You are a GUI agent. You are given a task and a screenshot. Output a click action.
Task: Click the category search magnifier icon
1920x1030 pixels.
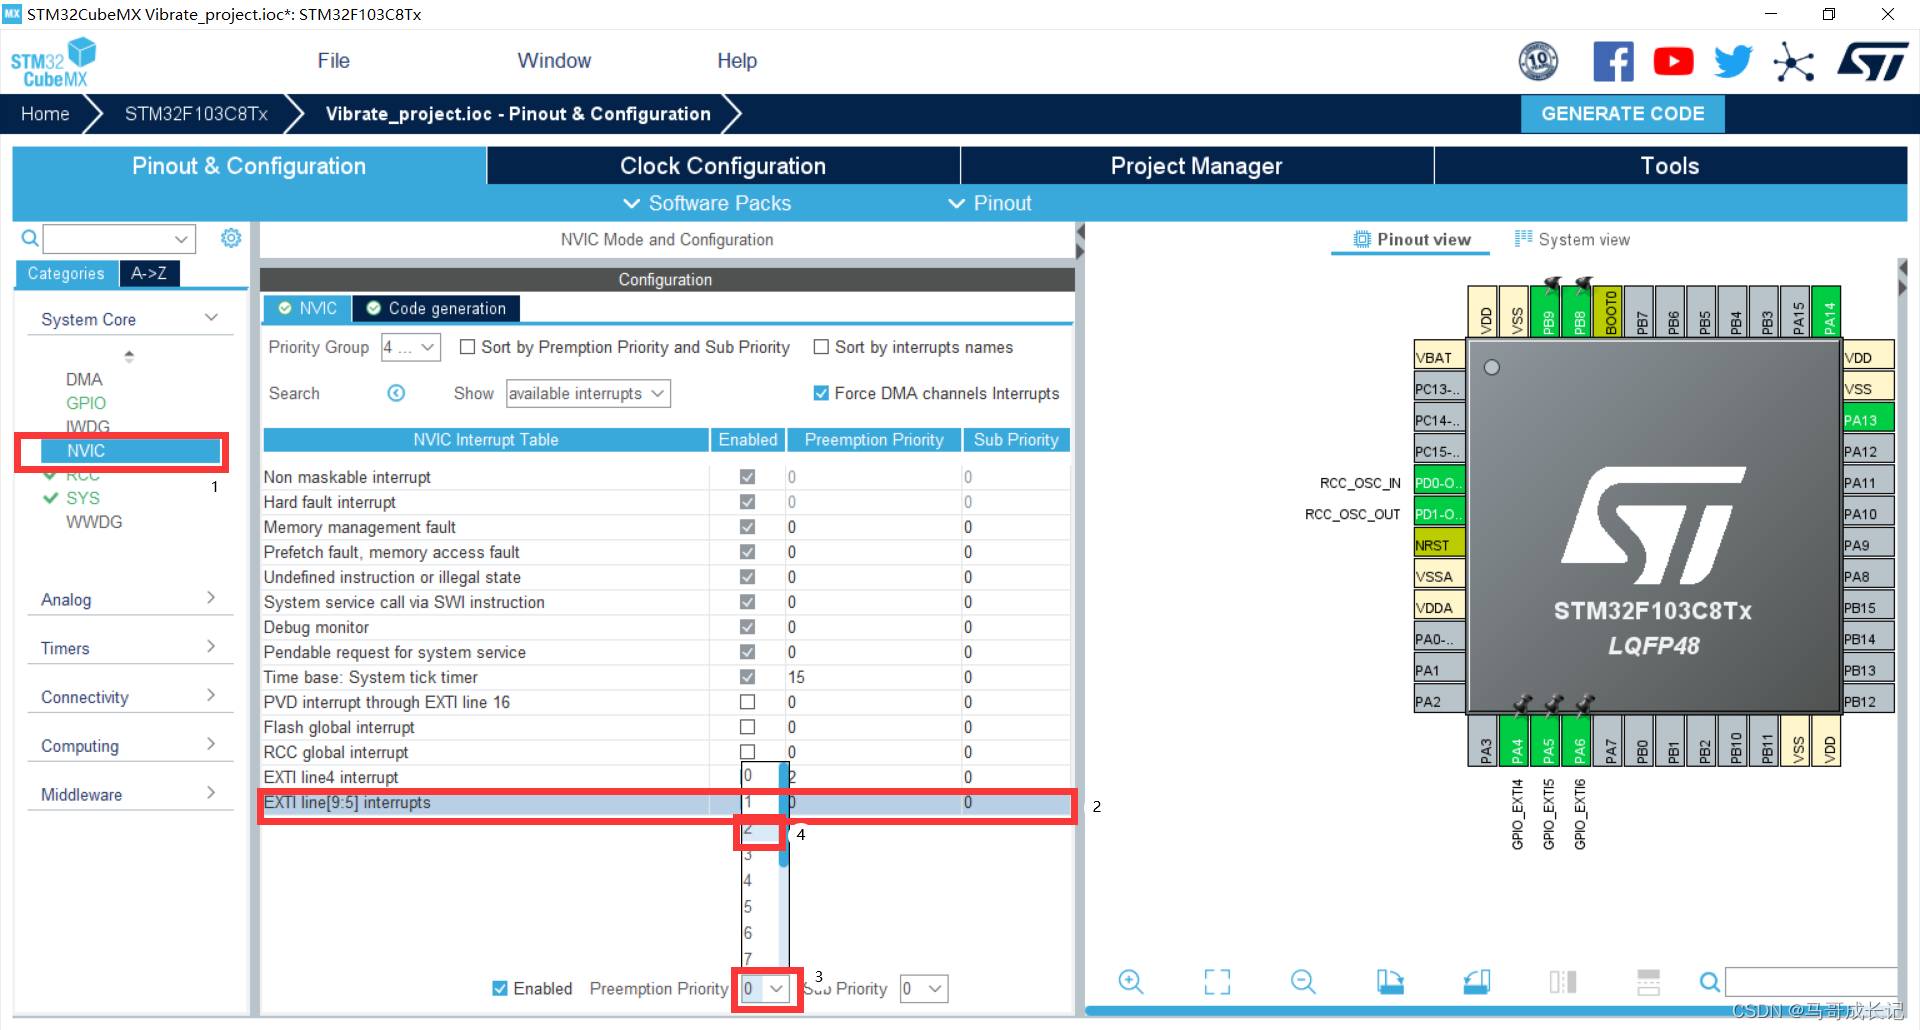pyautogui.click(x=30, y=238)
